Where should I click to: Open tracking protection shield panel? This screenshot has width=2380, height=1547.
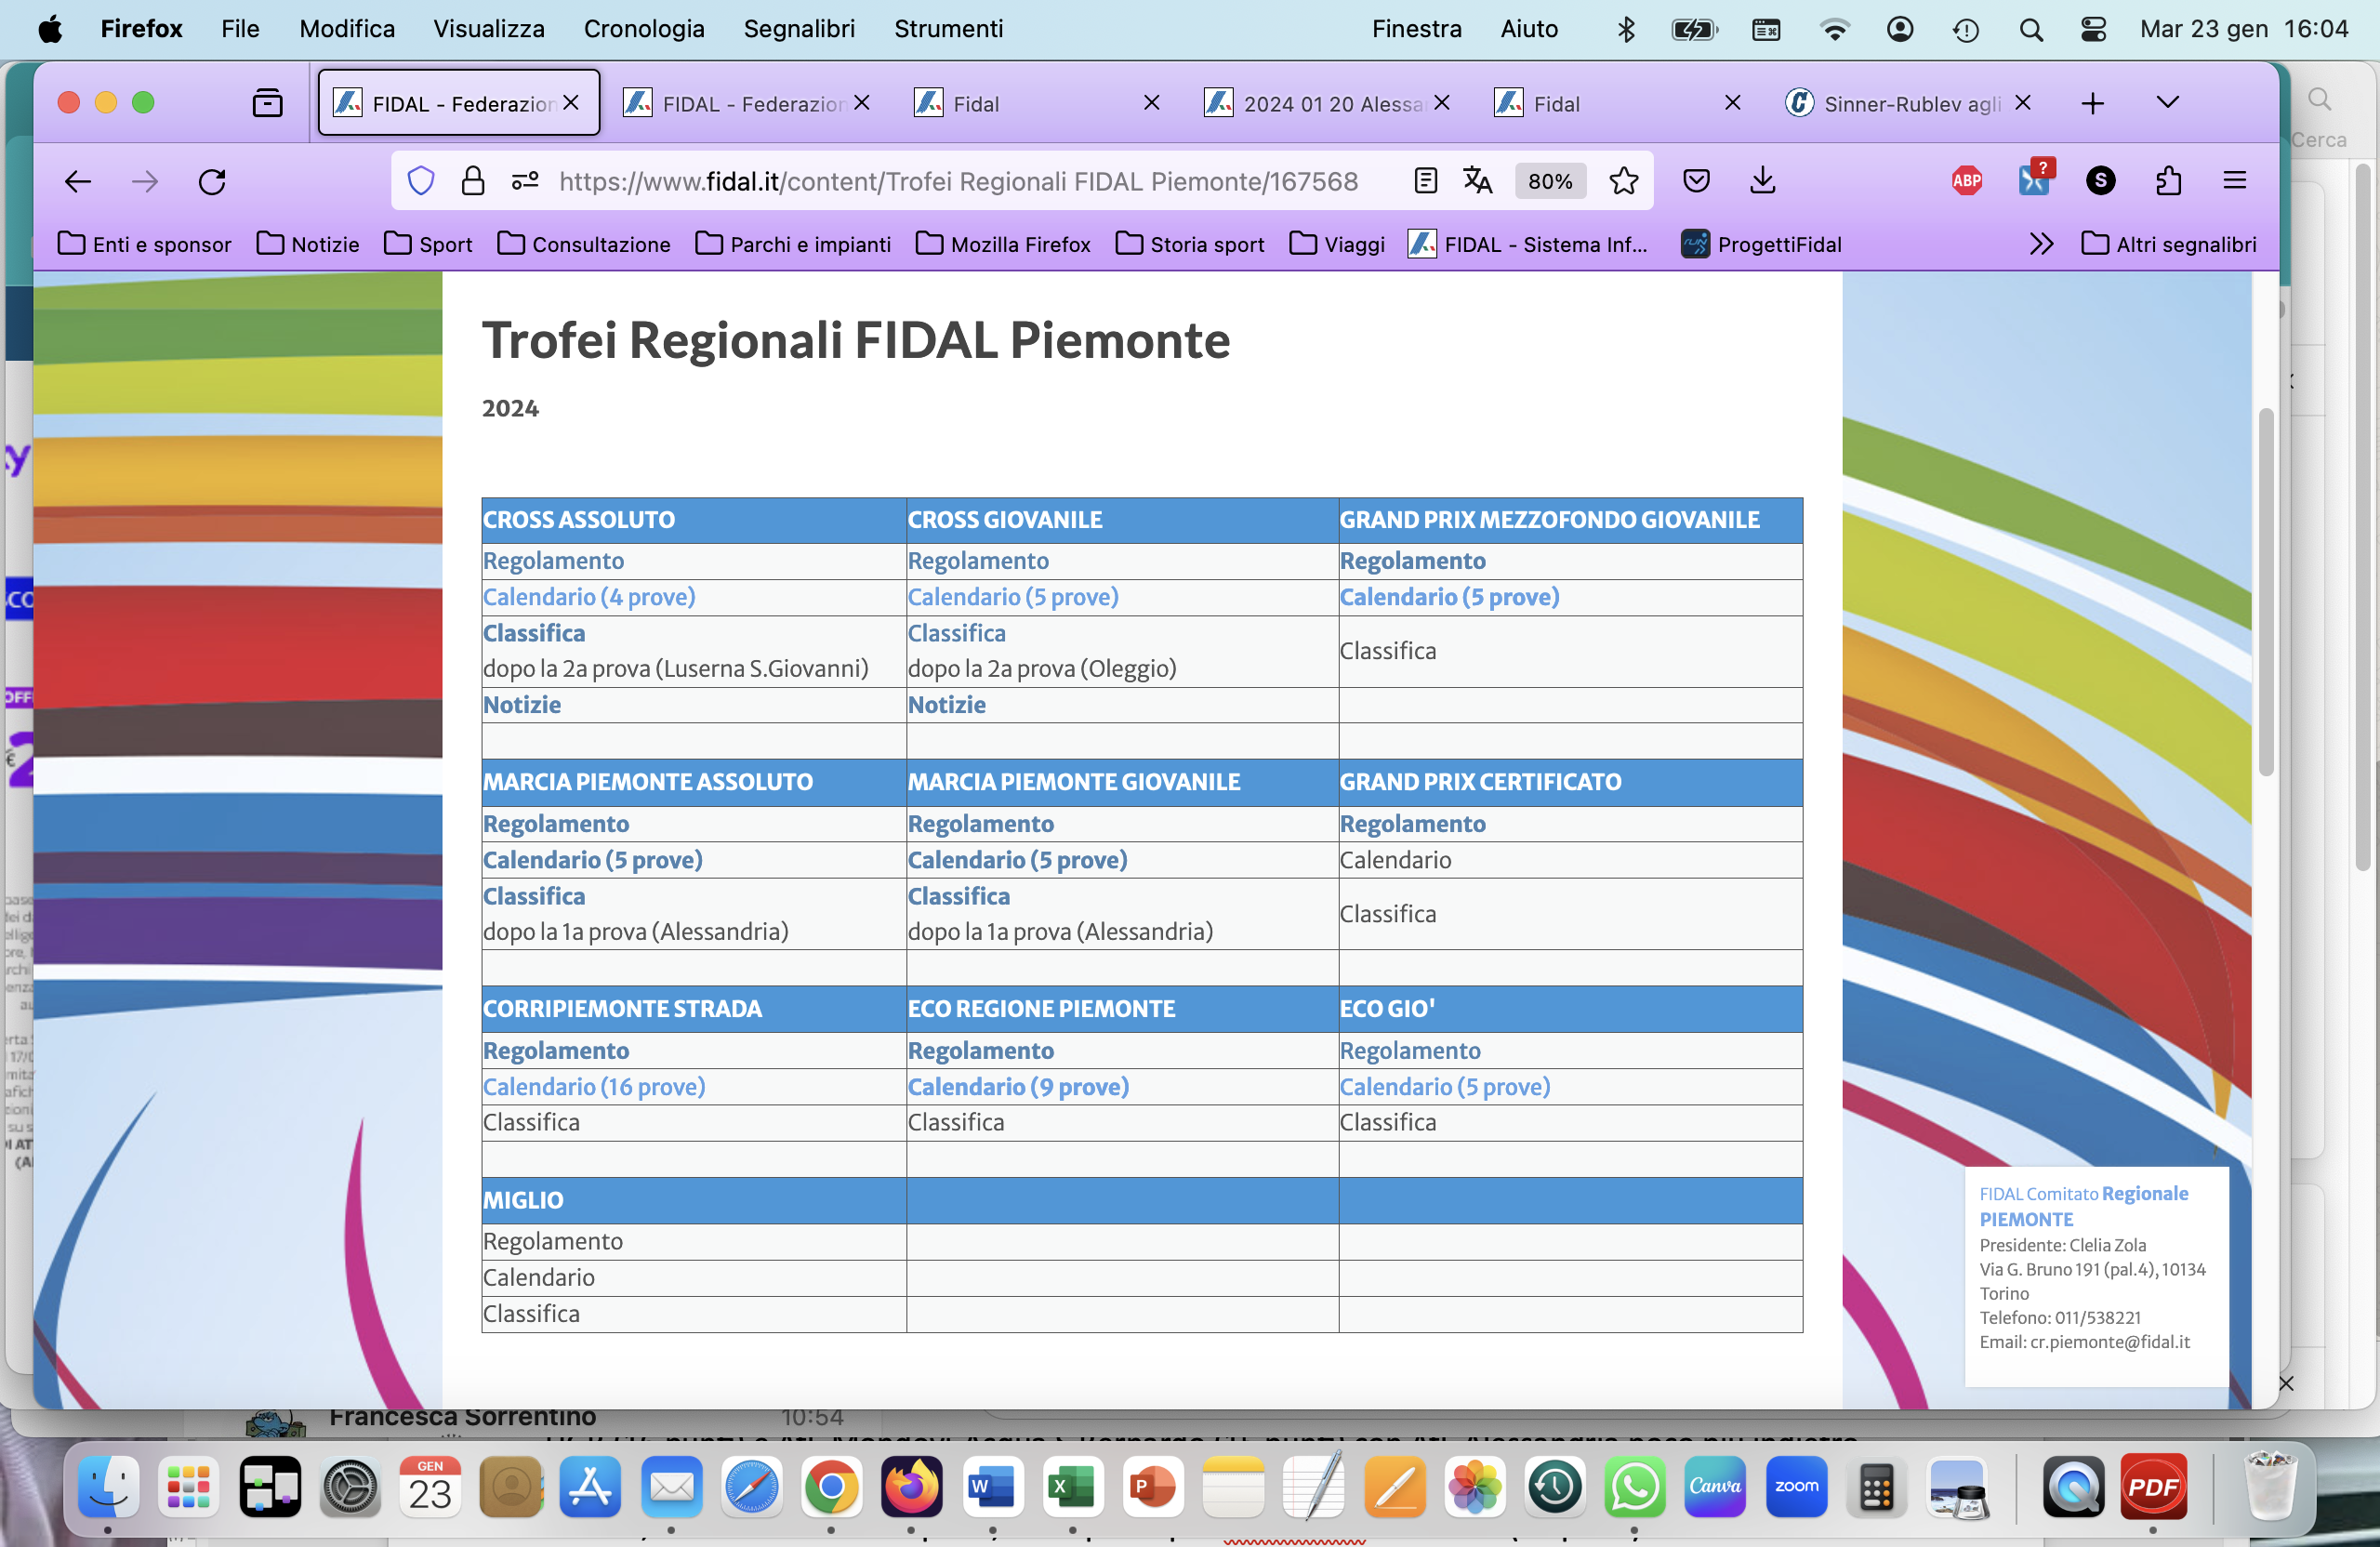click(421, 181)
